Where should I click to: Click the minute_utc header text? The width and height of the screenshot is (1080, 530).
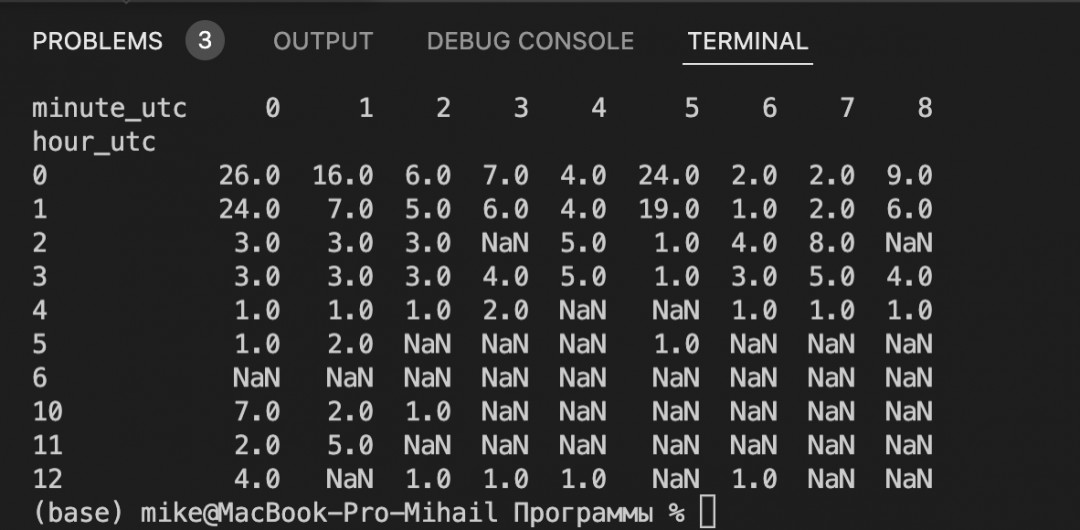click(110, 108)
